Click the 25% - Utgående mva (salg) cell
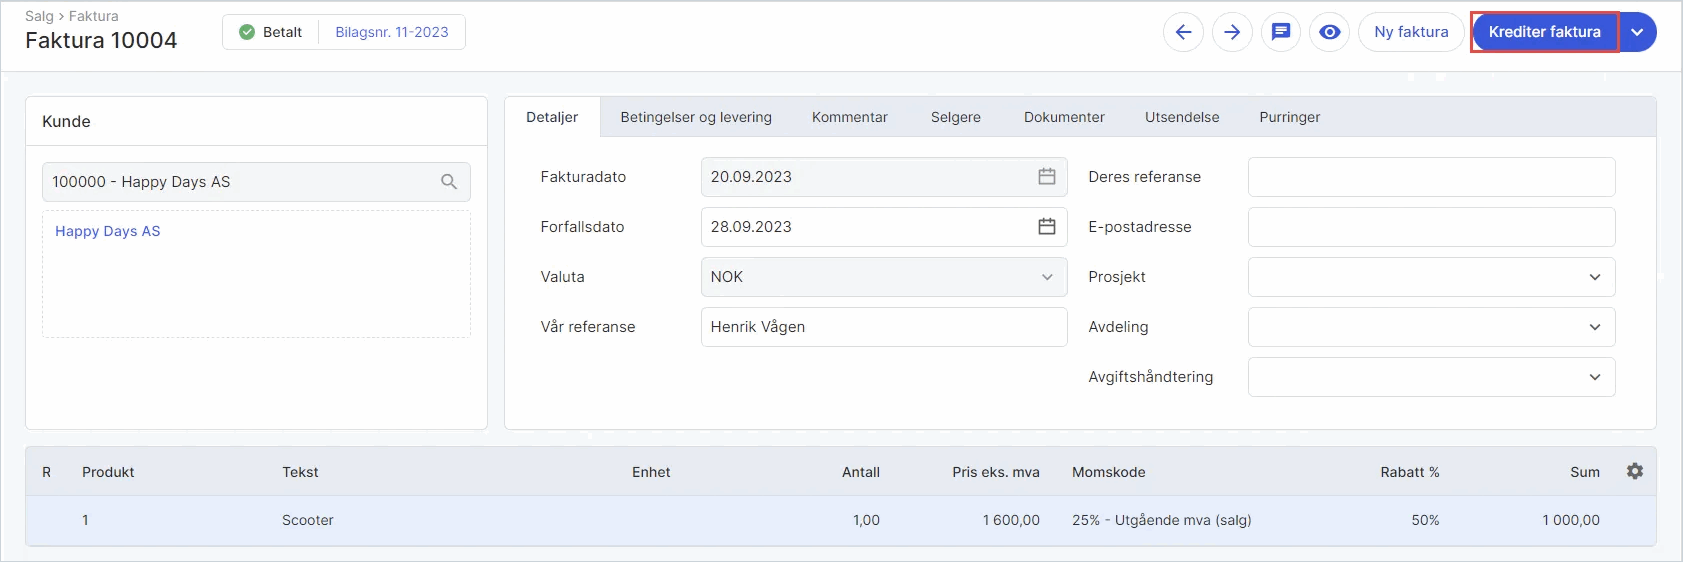This screenshot has width=1683, height=562. (1162, 520)
